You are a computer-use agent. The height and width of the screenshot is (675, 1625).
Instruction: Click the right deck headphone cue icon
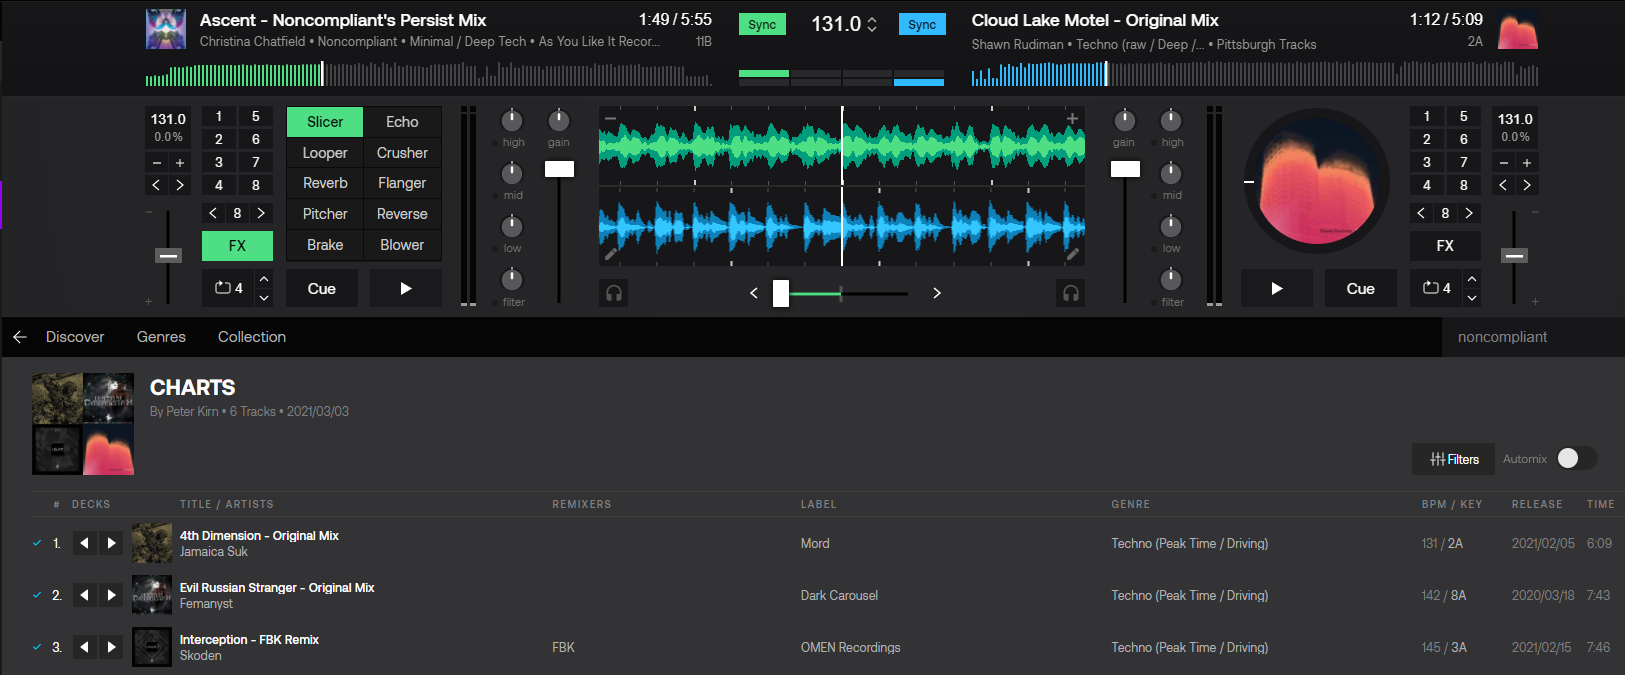coord(1070,293)
